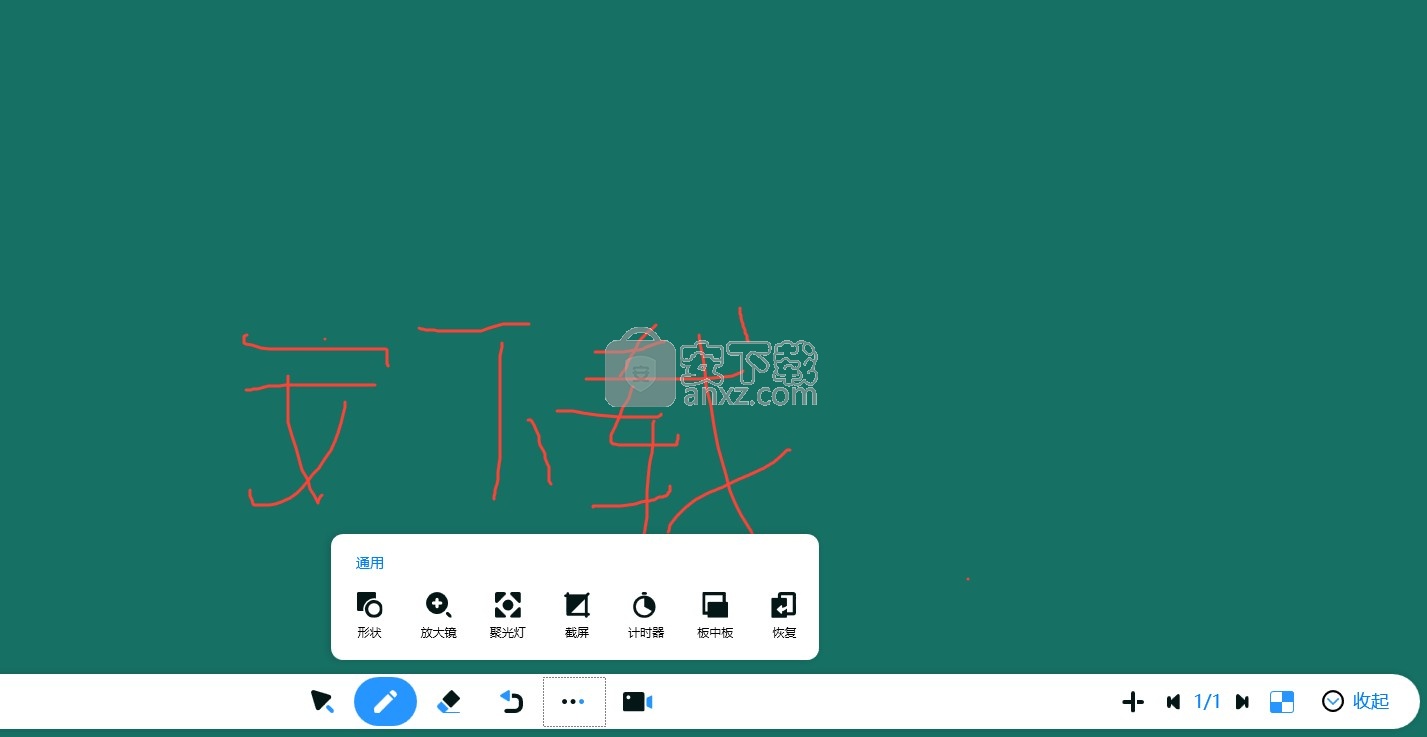Image resolution: width=1427 pixels, height=737 pixels.
Task: Collapse the toolbar with 收起
Action: coord(1356,701)
